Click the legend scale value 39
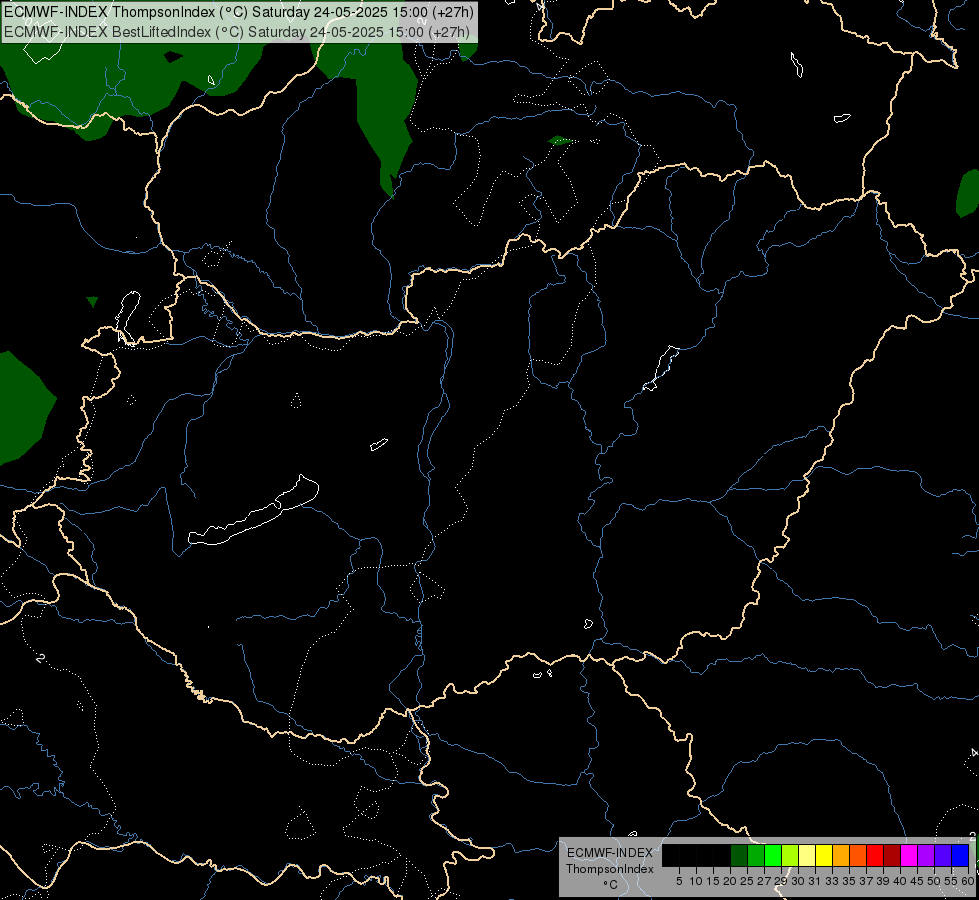Screen dimensions: 979x900 [883, 881]
